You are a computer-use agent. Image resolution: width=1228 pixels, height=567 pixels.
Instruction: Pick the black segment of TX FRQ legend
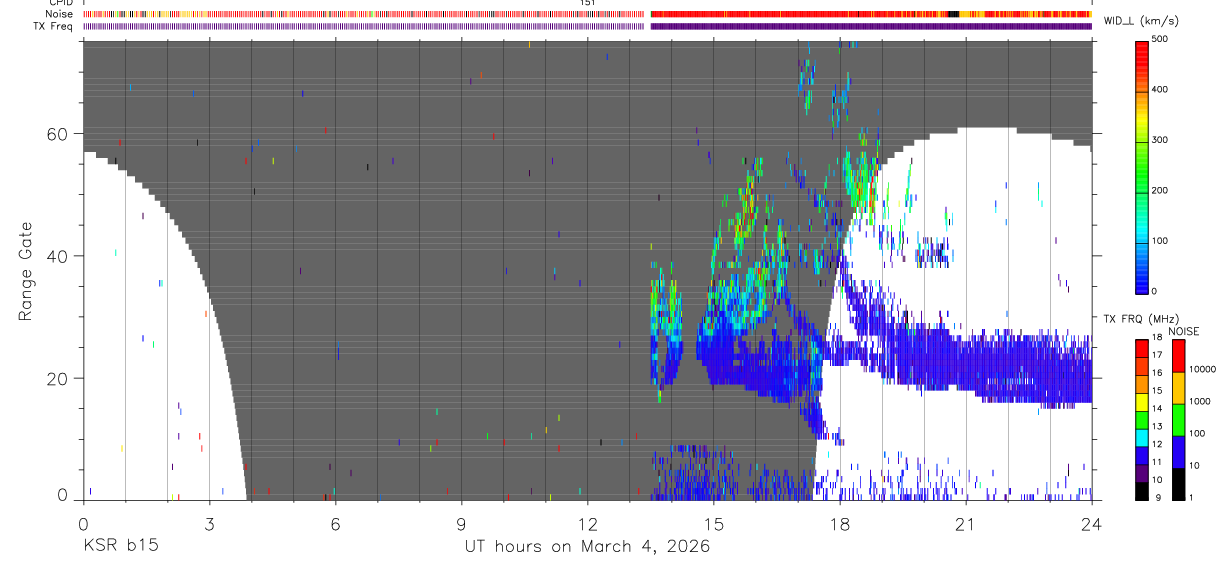(1141, 489)
